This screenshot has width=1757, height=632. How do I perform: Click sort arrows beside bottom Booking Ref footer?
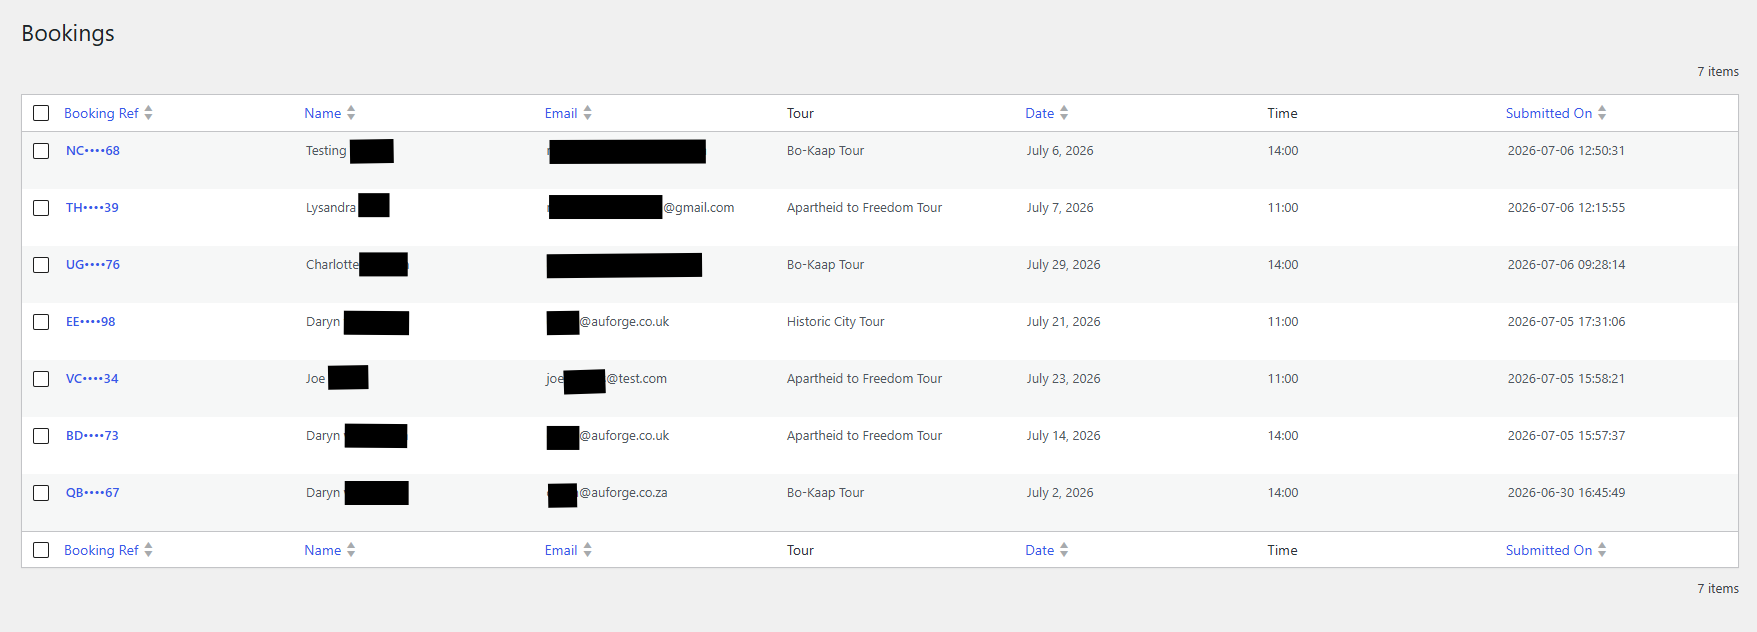148,550
